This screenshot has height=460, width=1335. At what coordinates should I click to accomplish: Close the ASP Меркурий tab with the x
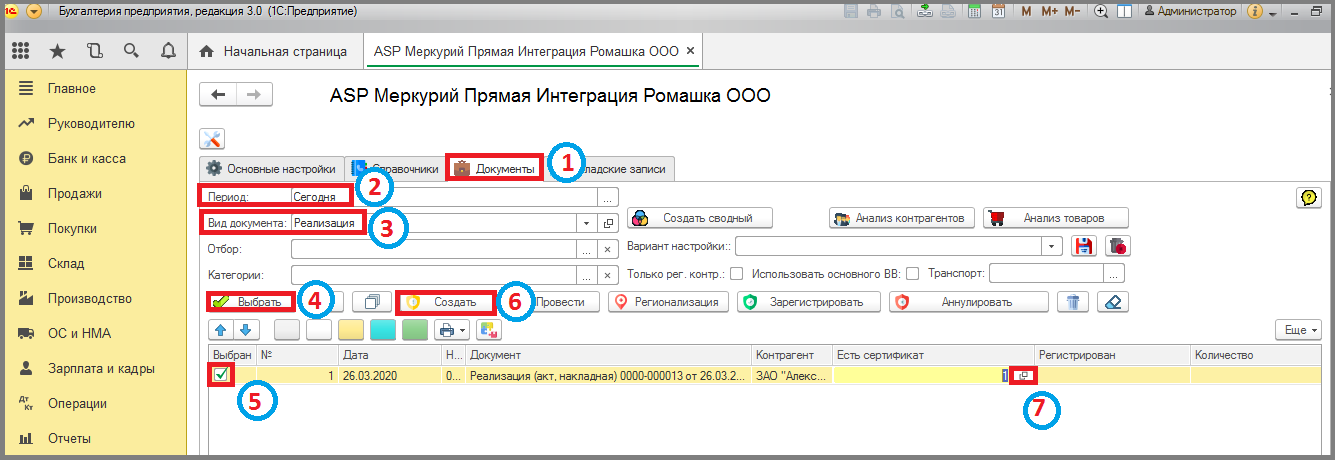click(x=690, y=51)
